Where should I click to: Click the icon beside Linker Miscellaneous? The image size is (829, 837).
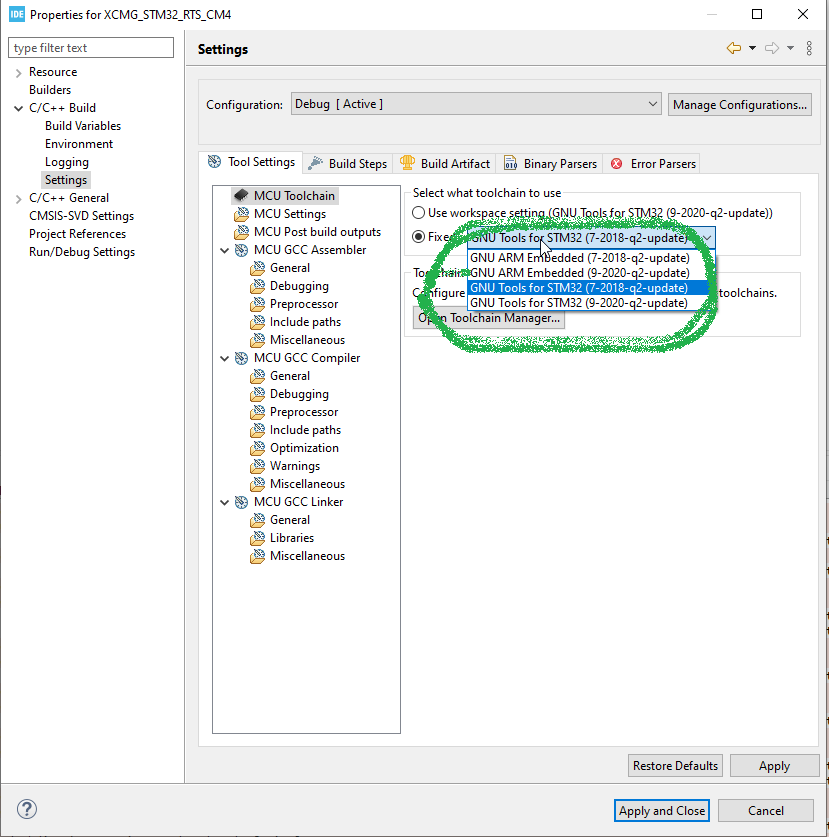(x=257, y=556)
